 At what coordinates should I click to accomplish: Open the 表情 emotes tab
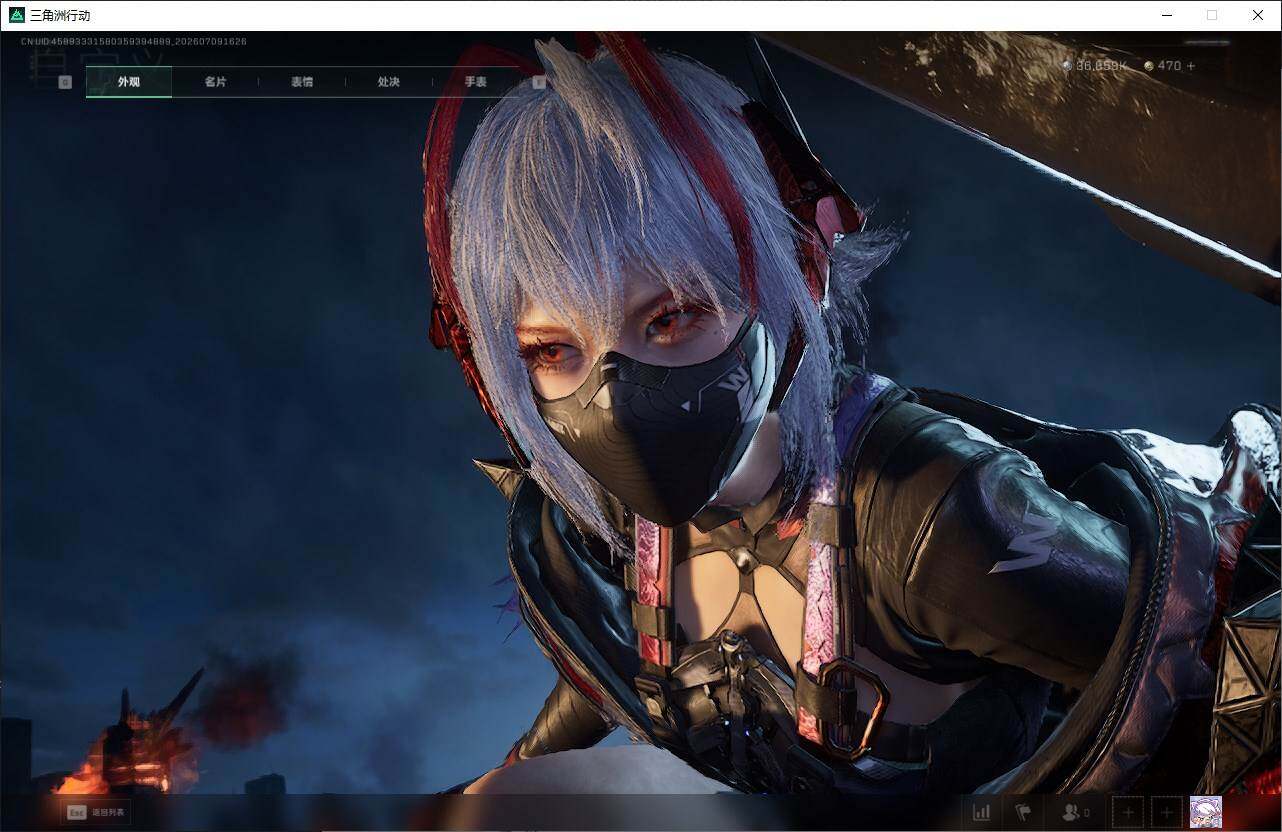coord(302,82)
